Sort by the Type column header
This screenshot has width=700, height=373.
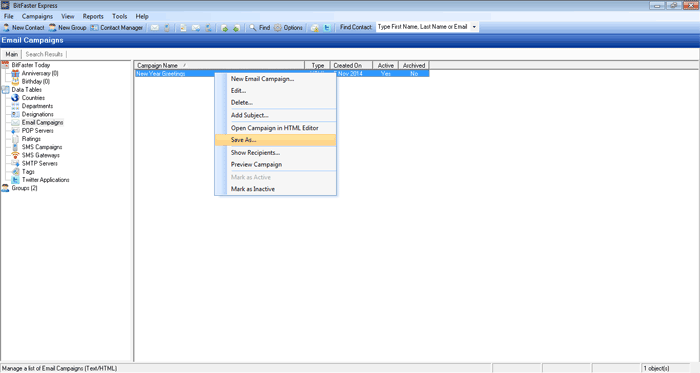click(317, 66)
